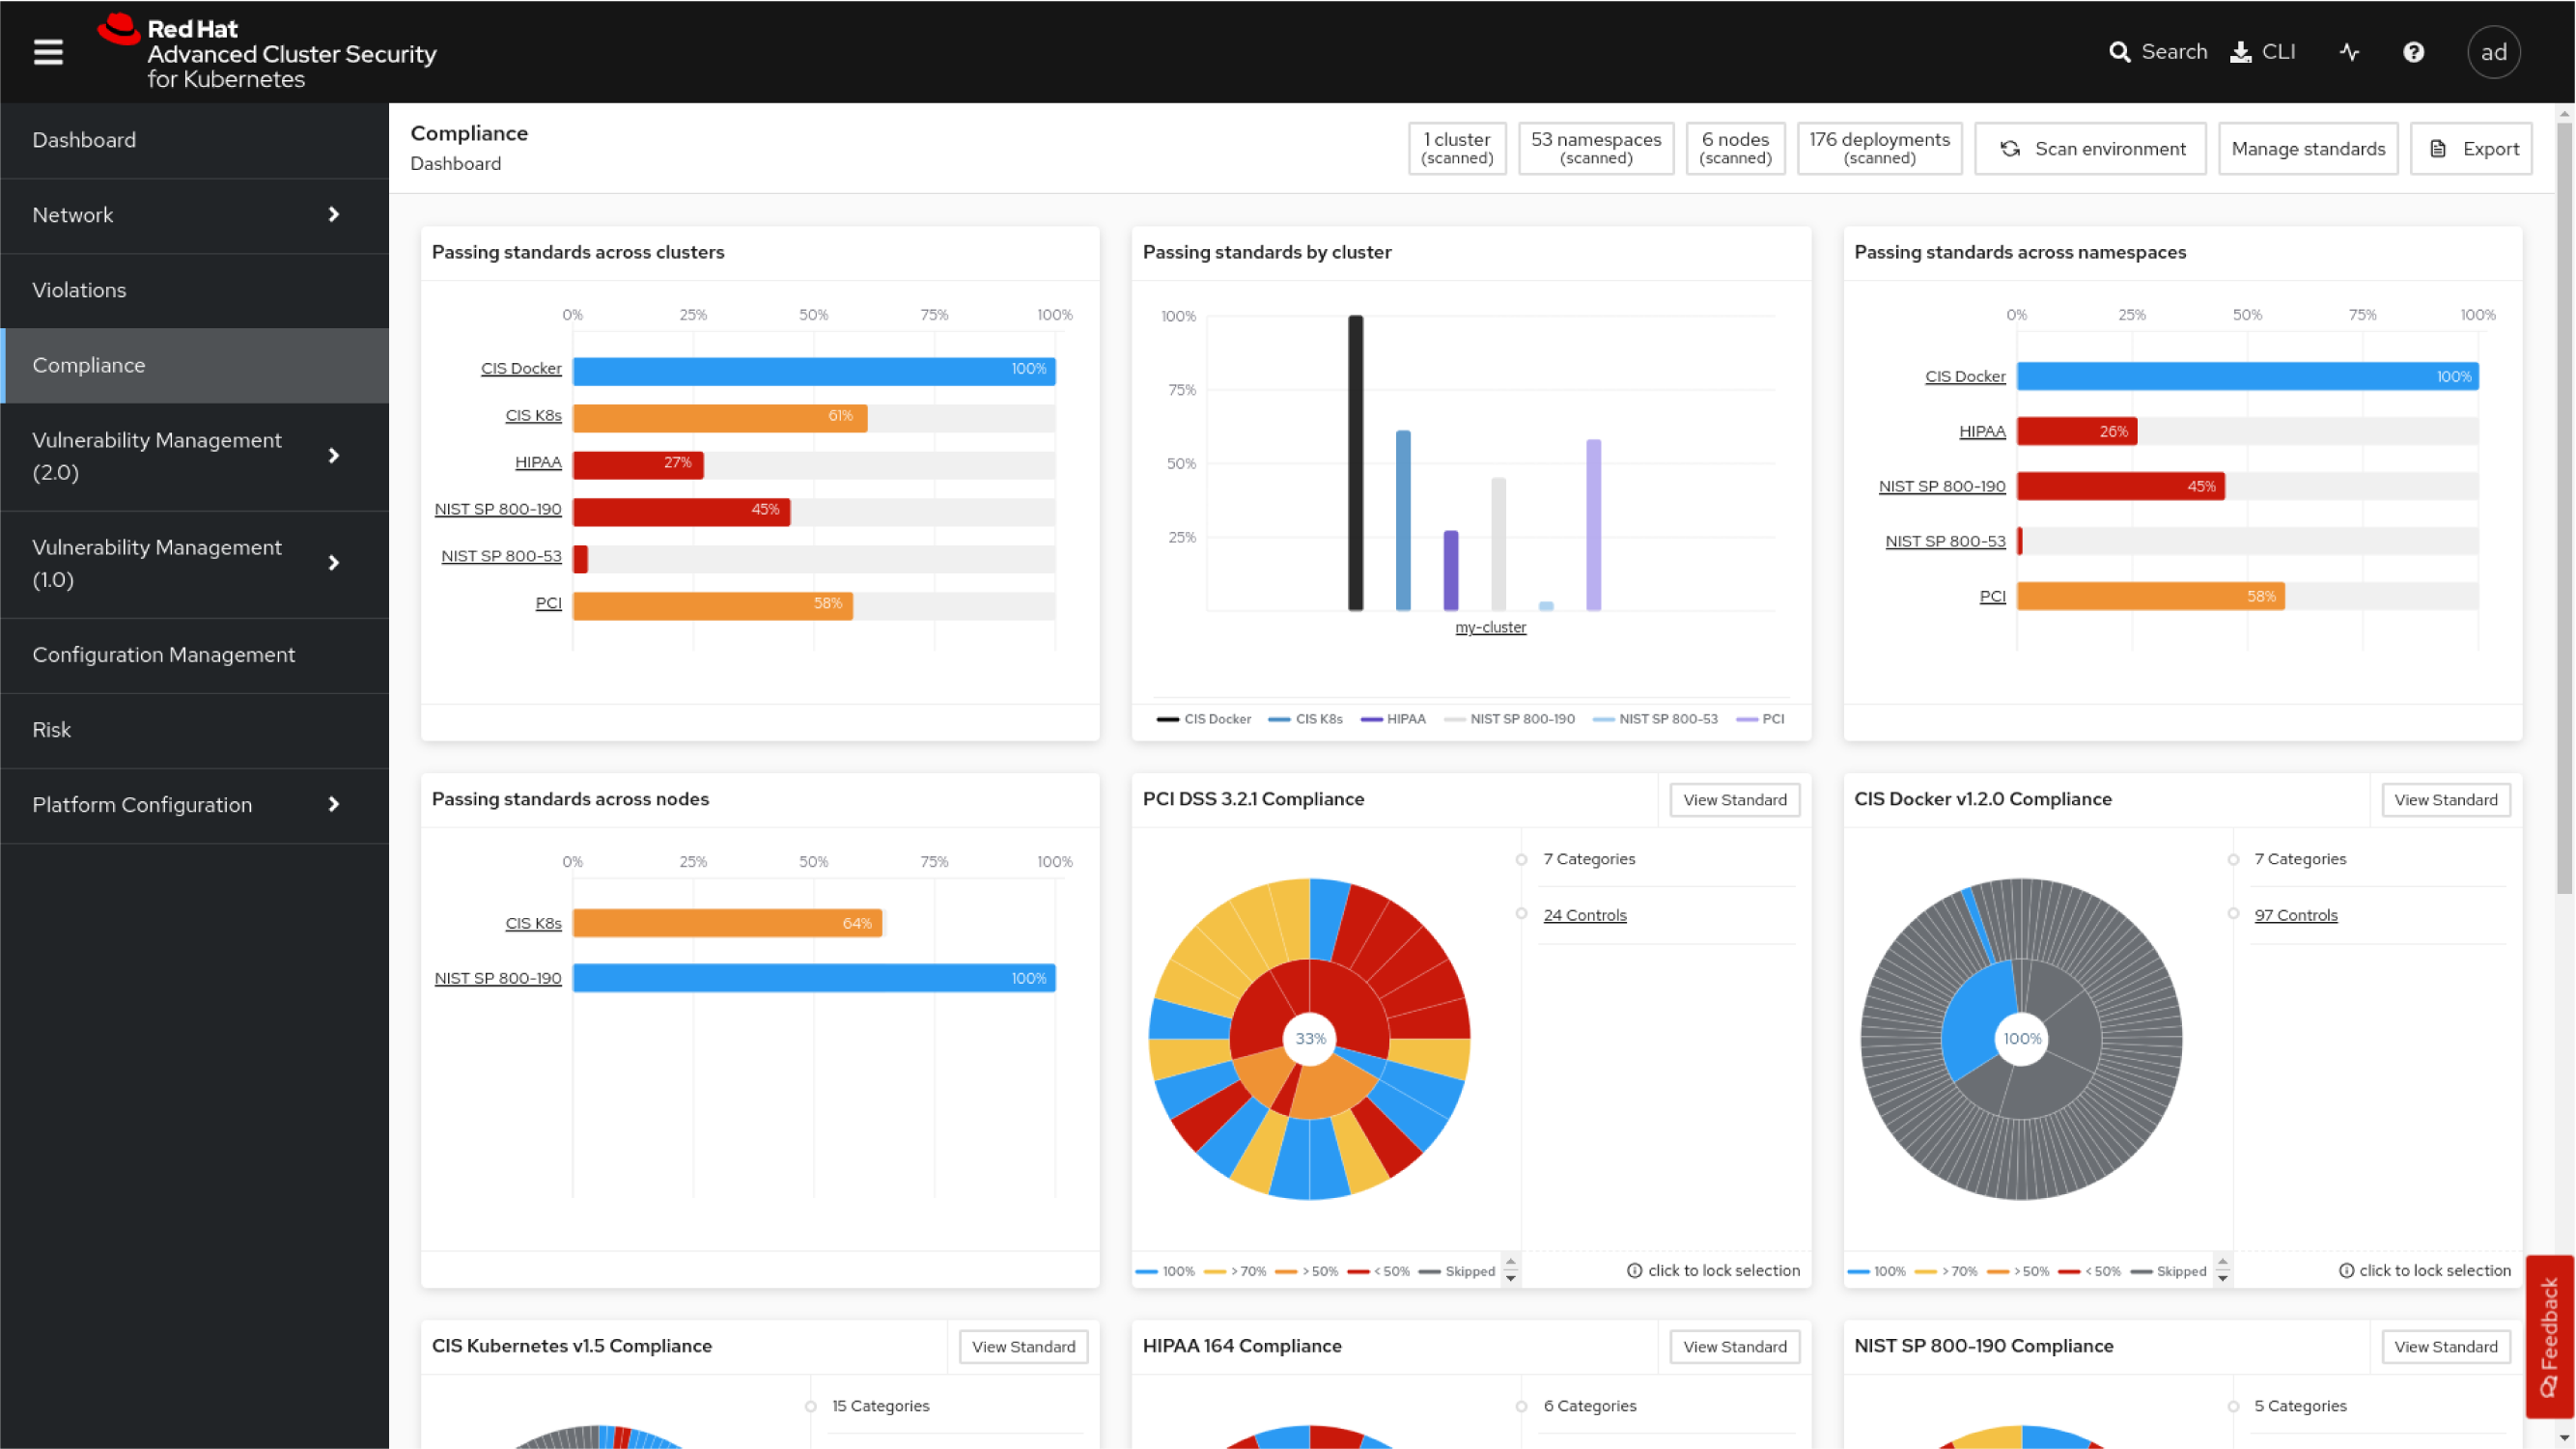
Task: Open Configuration Management
Action: [164, 655]
